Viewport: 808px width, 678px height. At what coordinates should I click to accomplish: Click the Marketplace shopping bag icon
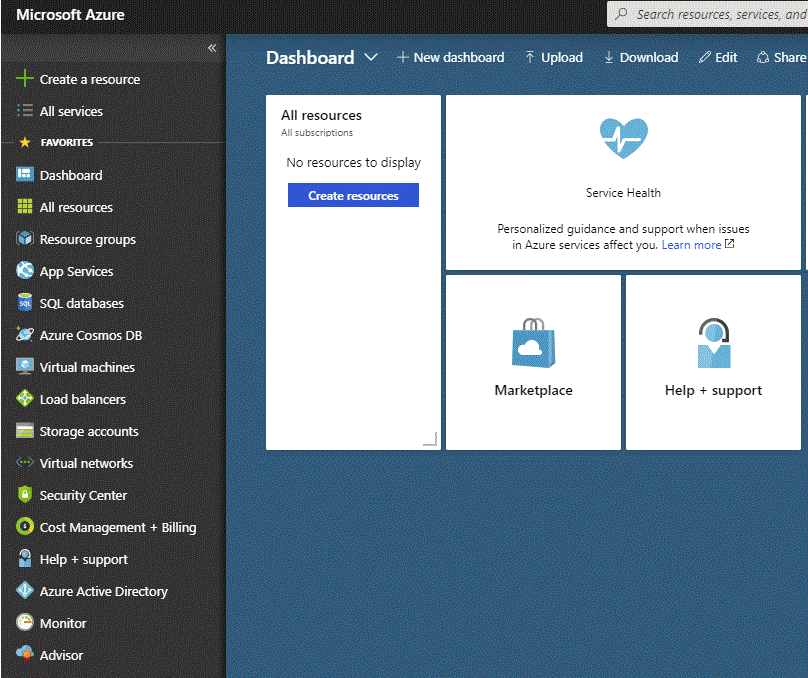[533, 343]
